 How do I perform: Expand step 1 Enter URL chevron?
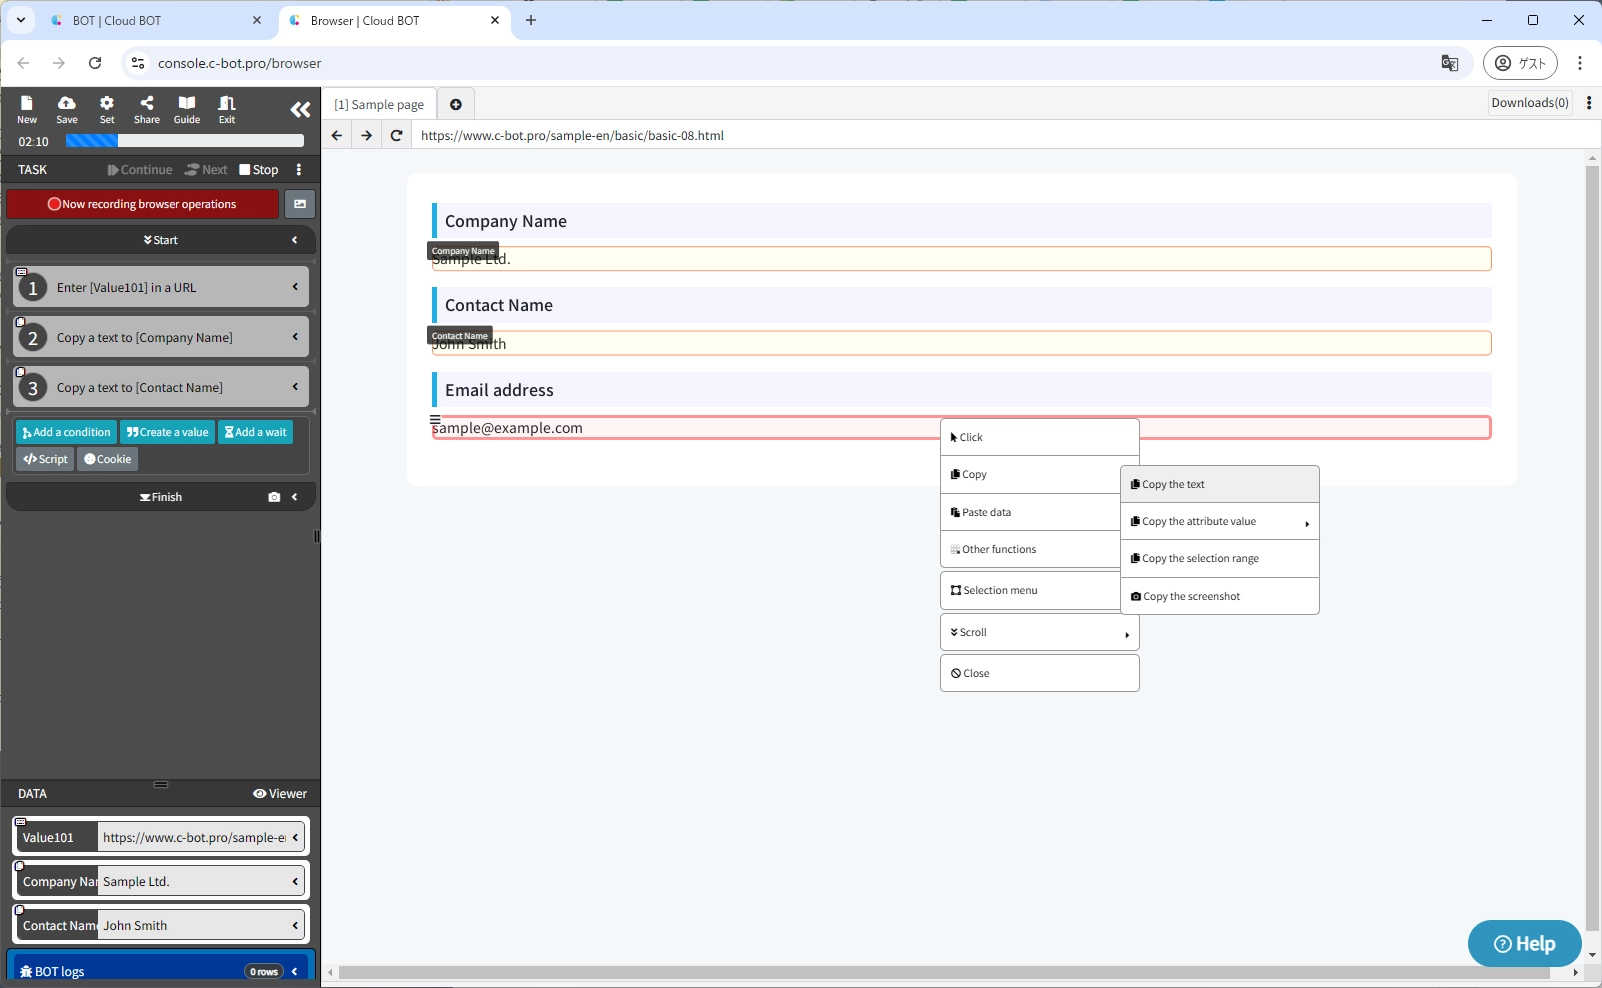click(x=295, y=287)
